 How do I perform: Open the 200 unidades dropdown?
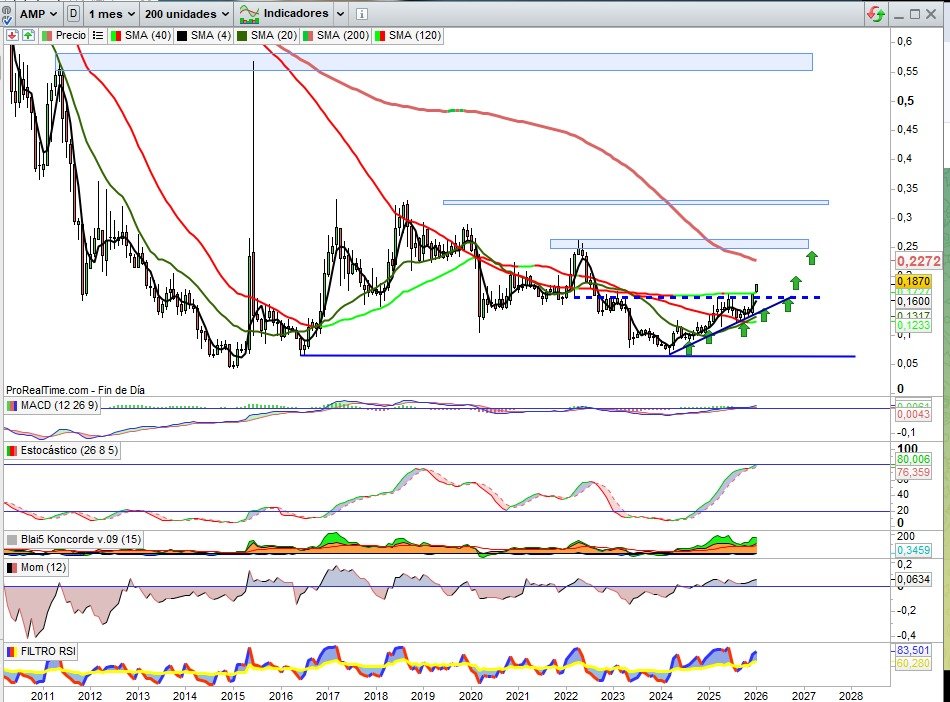188,13
